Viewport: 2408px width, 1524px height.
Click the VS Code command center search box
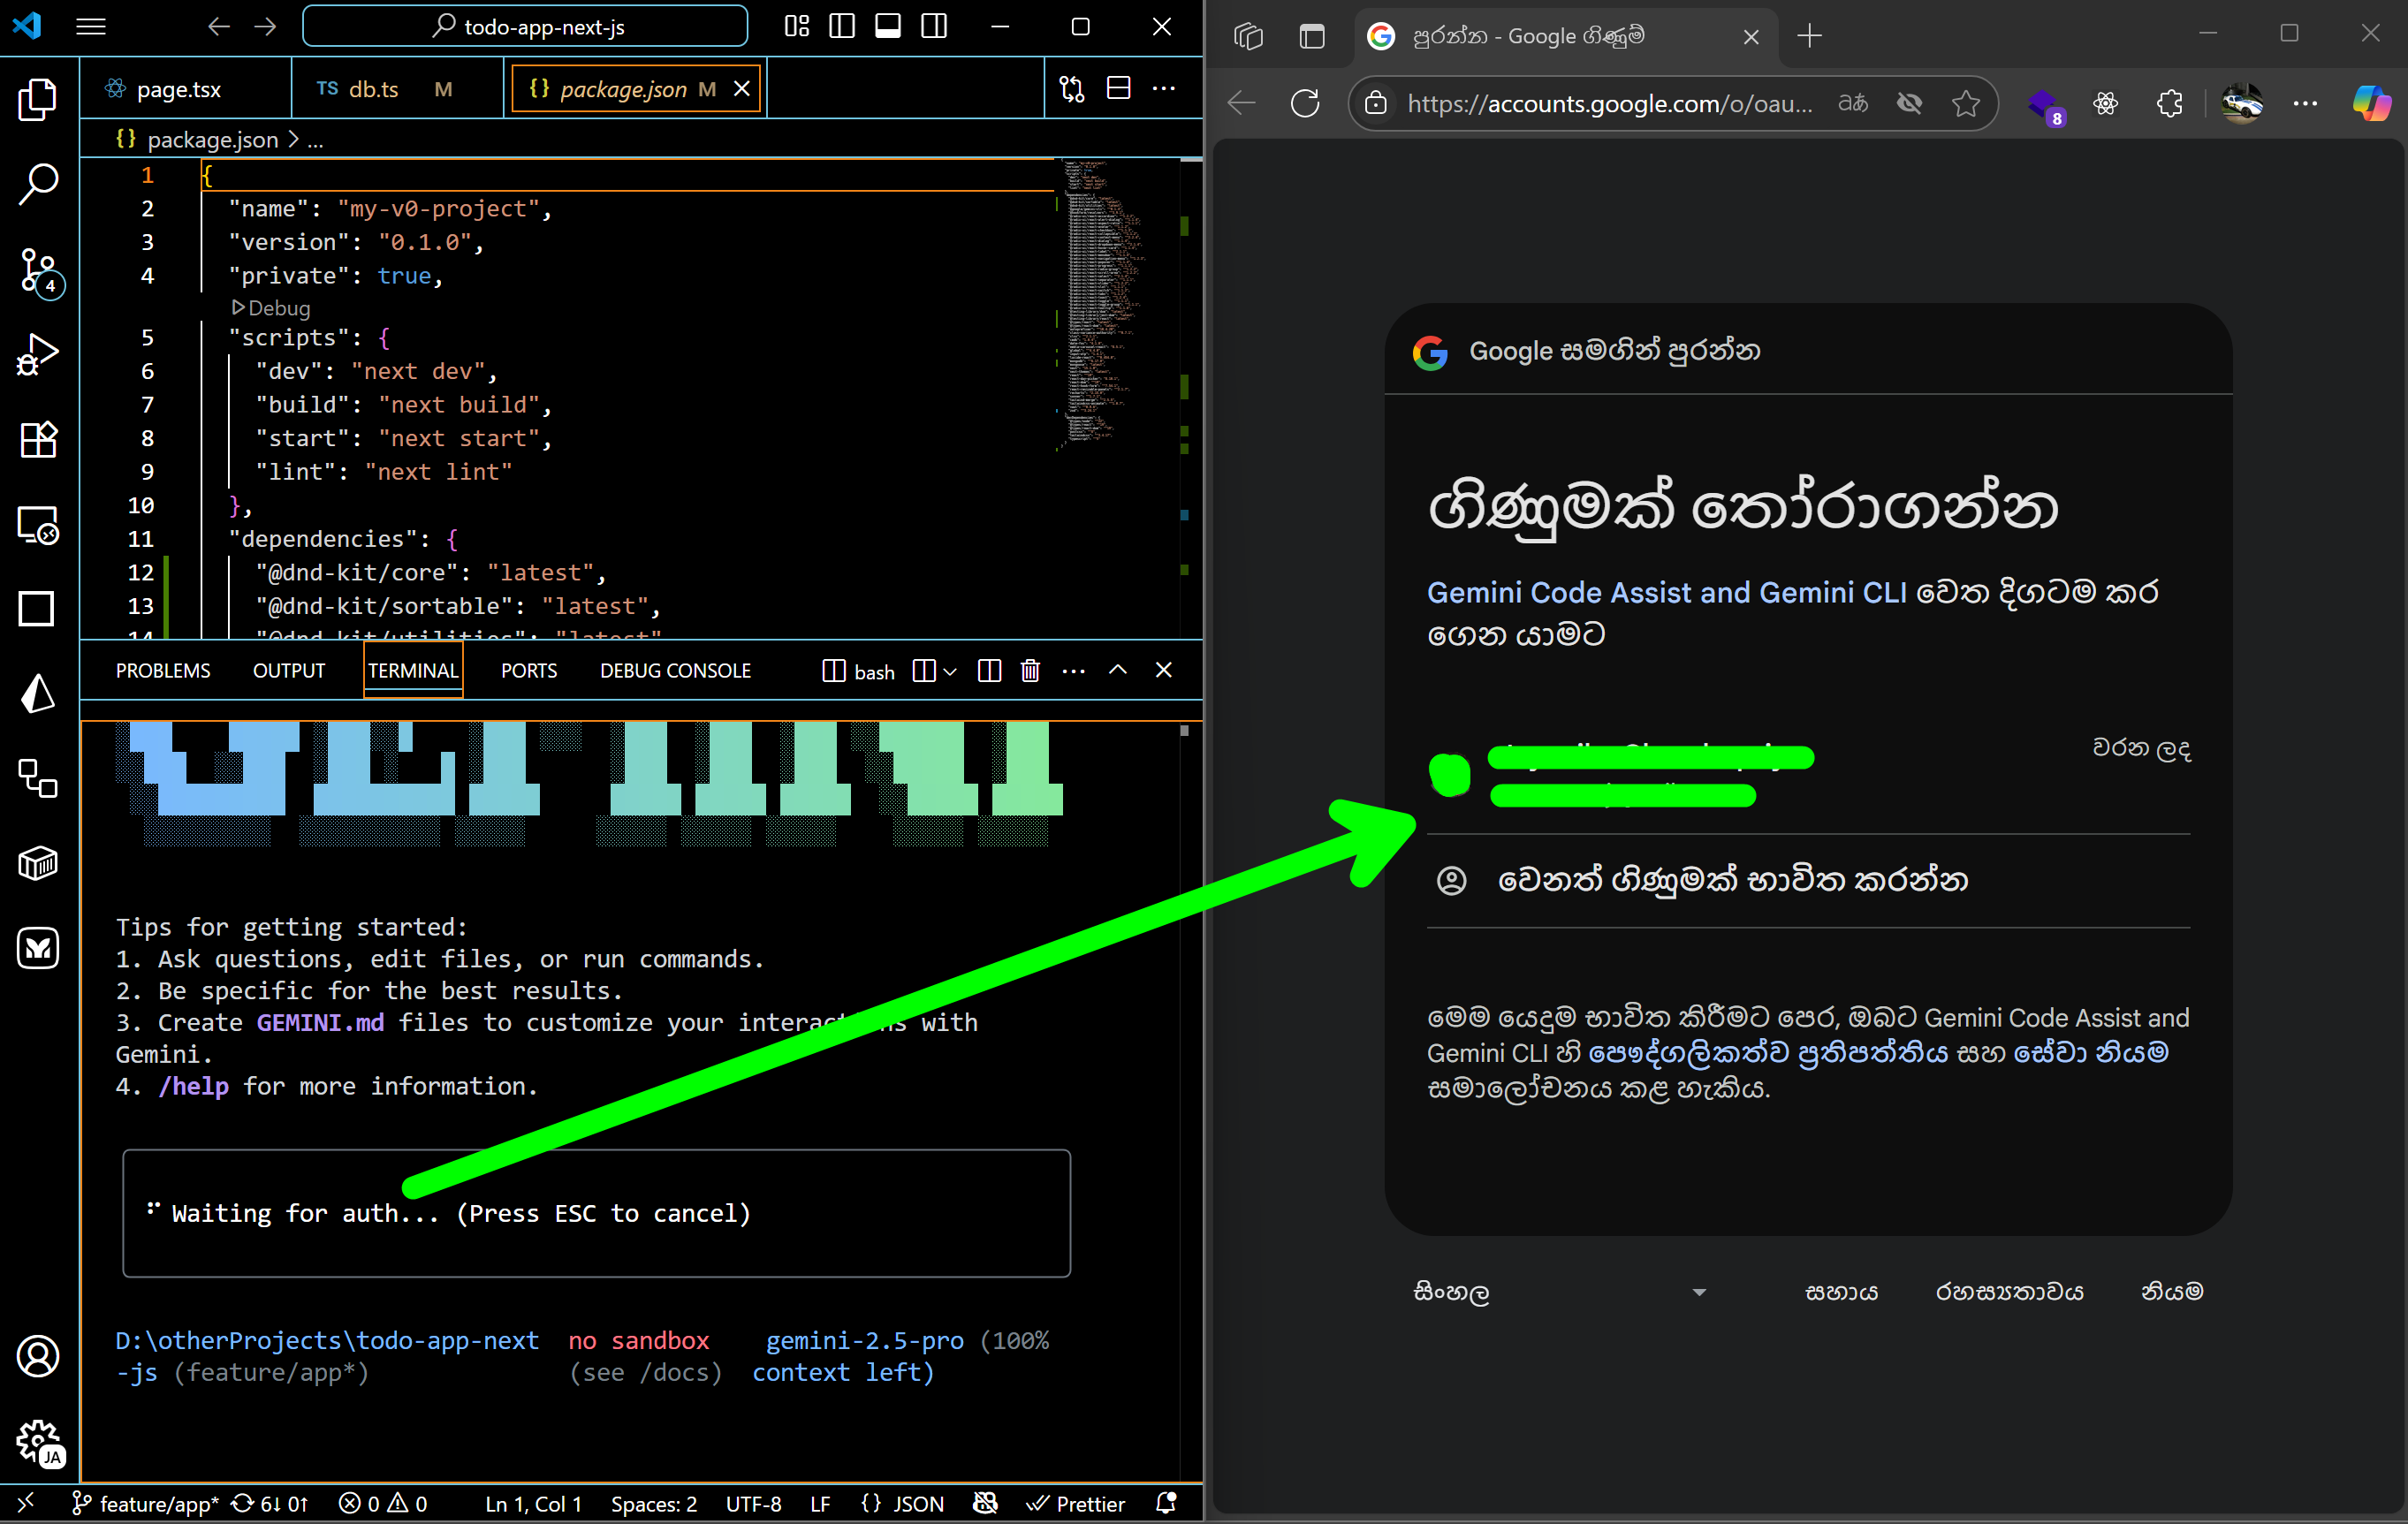[x=525, y=27]
